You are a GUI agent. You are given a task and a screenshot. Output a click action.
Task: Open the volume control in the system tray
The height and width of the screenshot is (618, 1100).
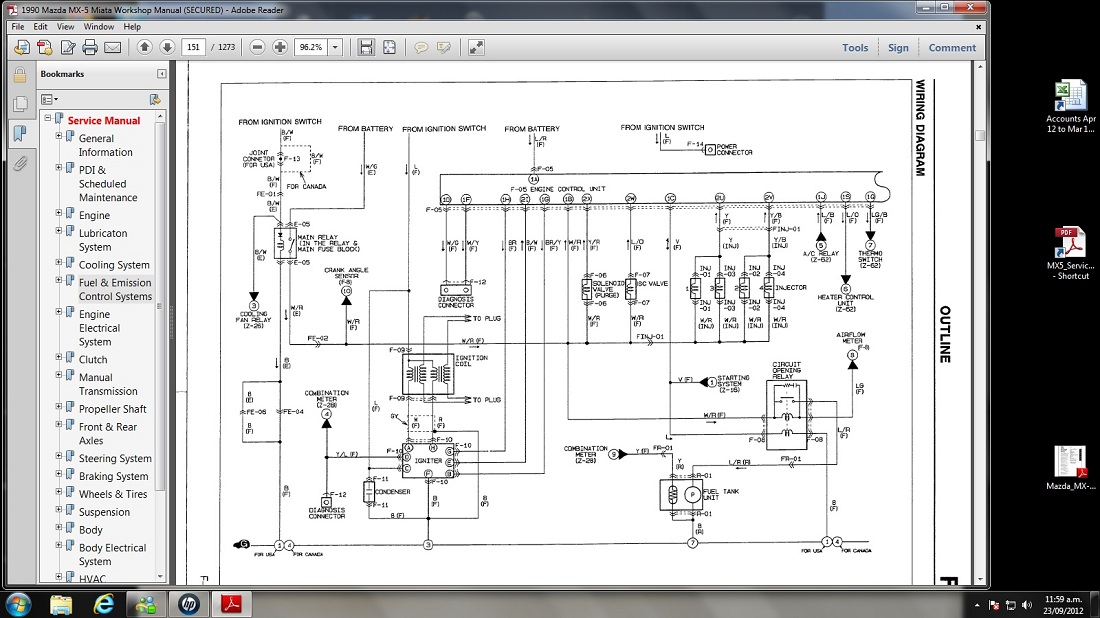(x=1027, y=605)
